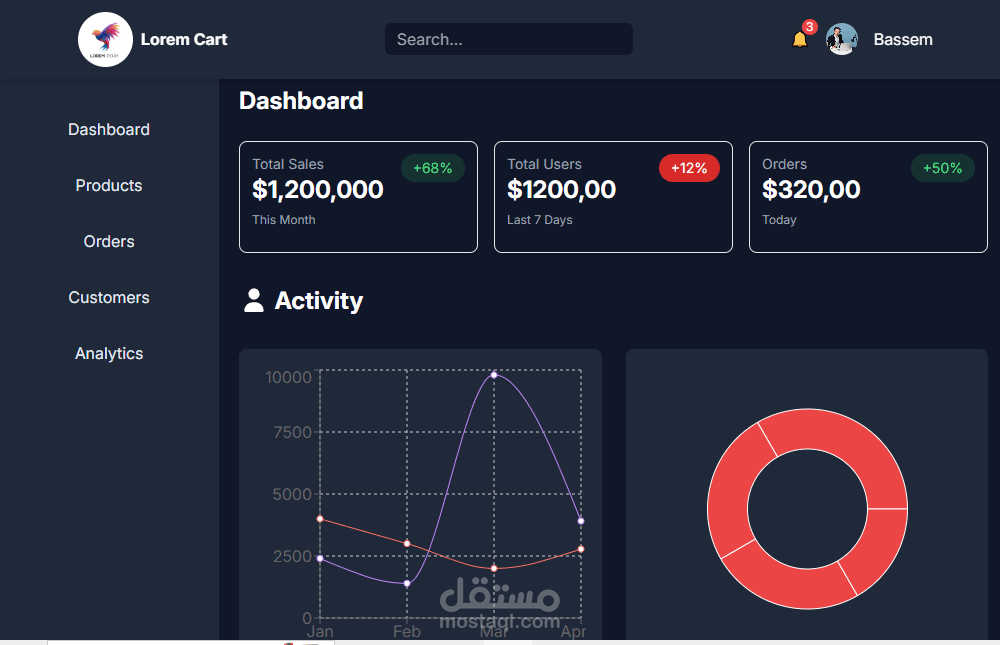Viewport: 1000px width, 645px height.
Task: Click the 2500 y-axis label
Action: 293,556
